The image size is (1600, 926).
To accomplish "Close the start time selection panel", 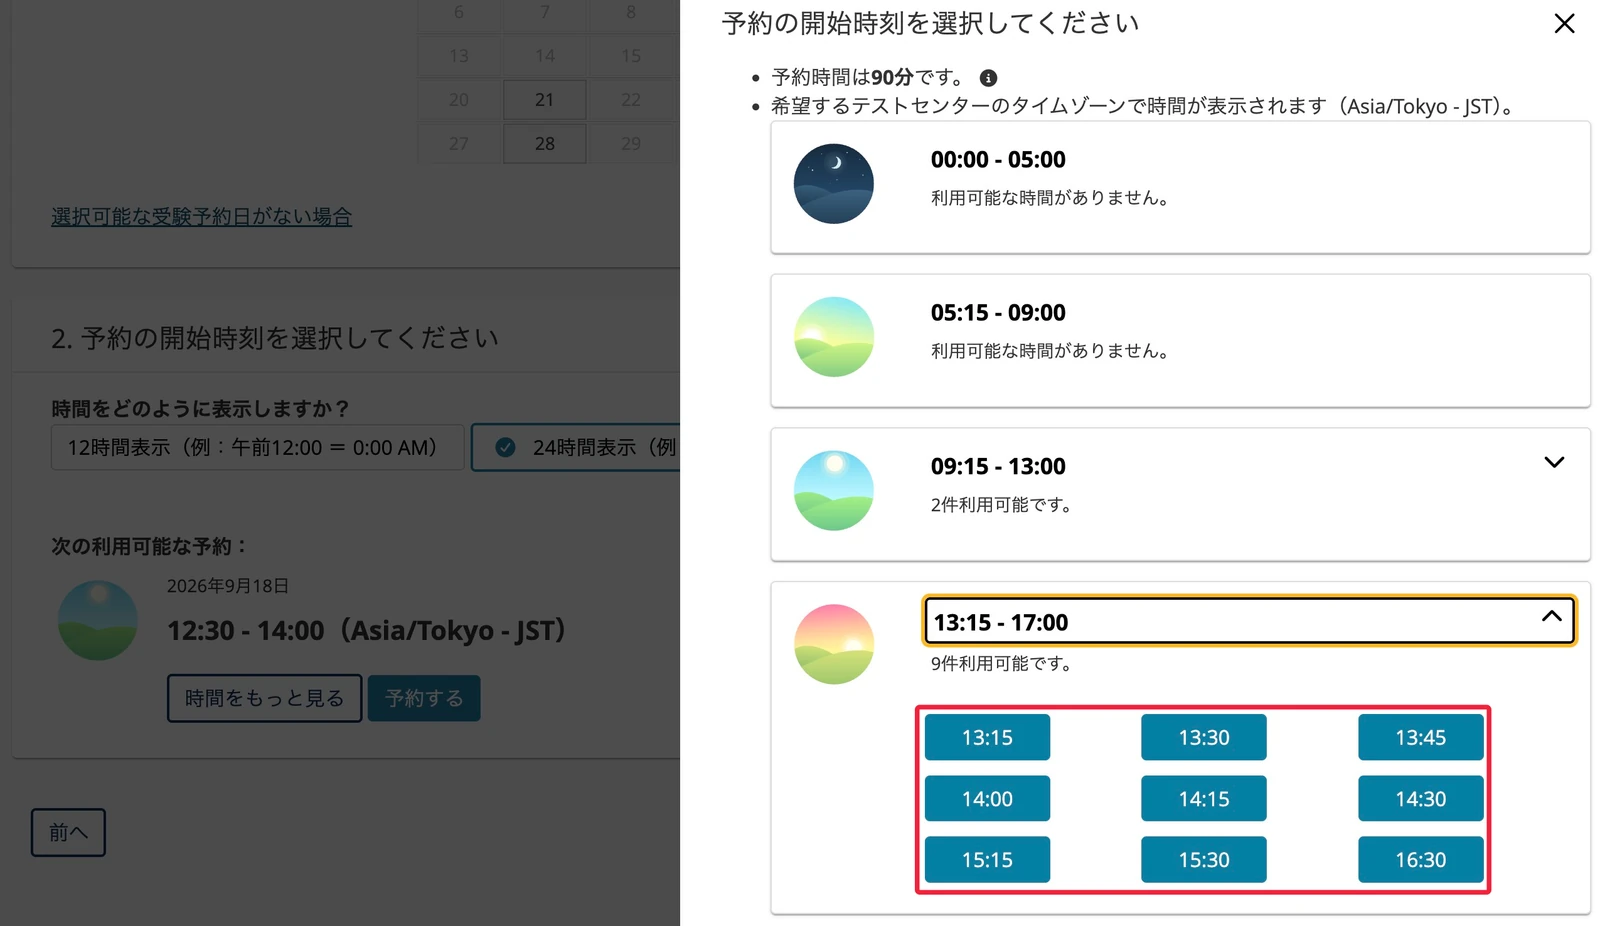I will (1564, 23).
